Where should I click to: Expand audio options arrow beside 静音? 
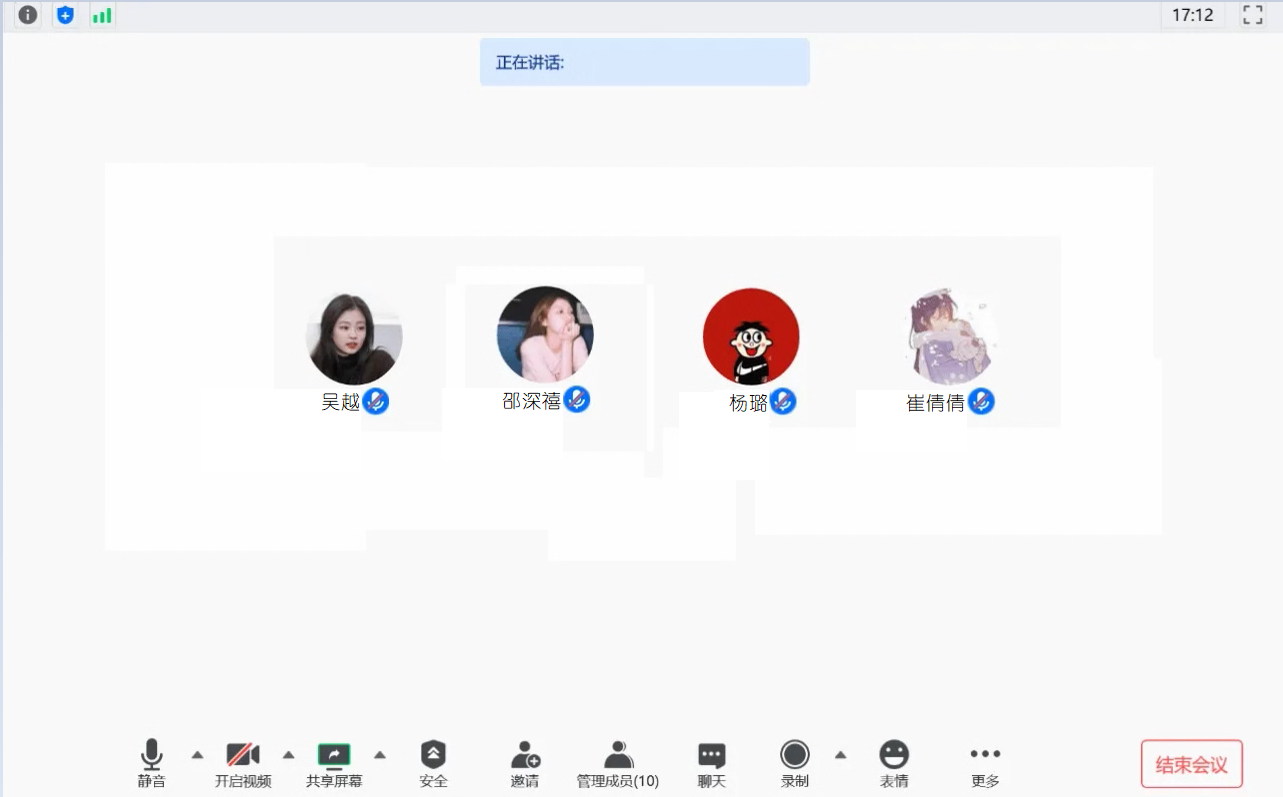click(197, 755)
